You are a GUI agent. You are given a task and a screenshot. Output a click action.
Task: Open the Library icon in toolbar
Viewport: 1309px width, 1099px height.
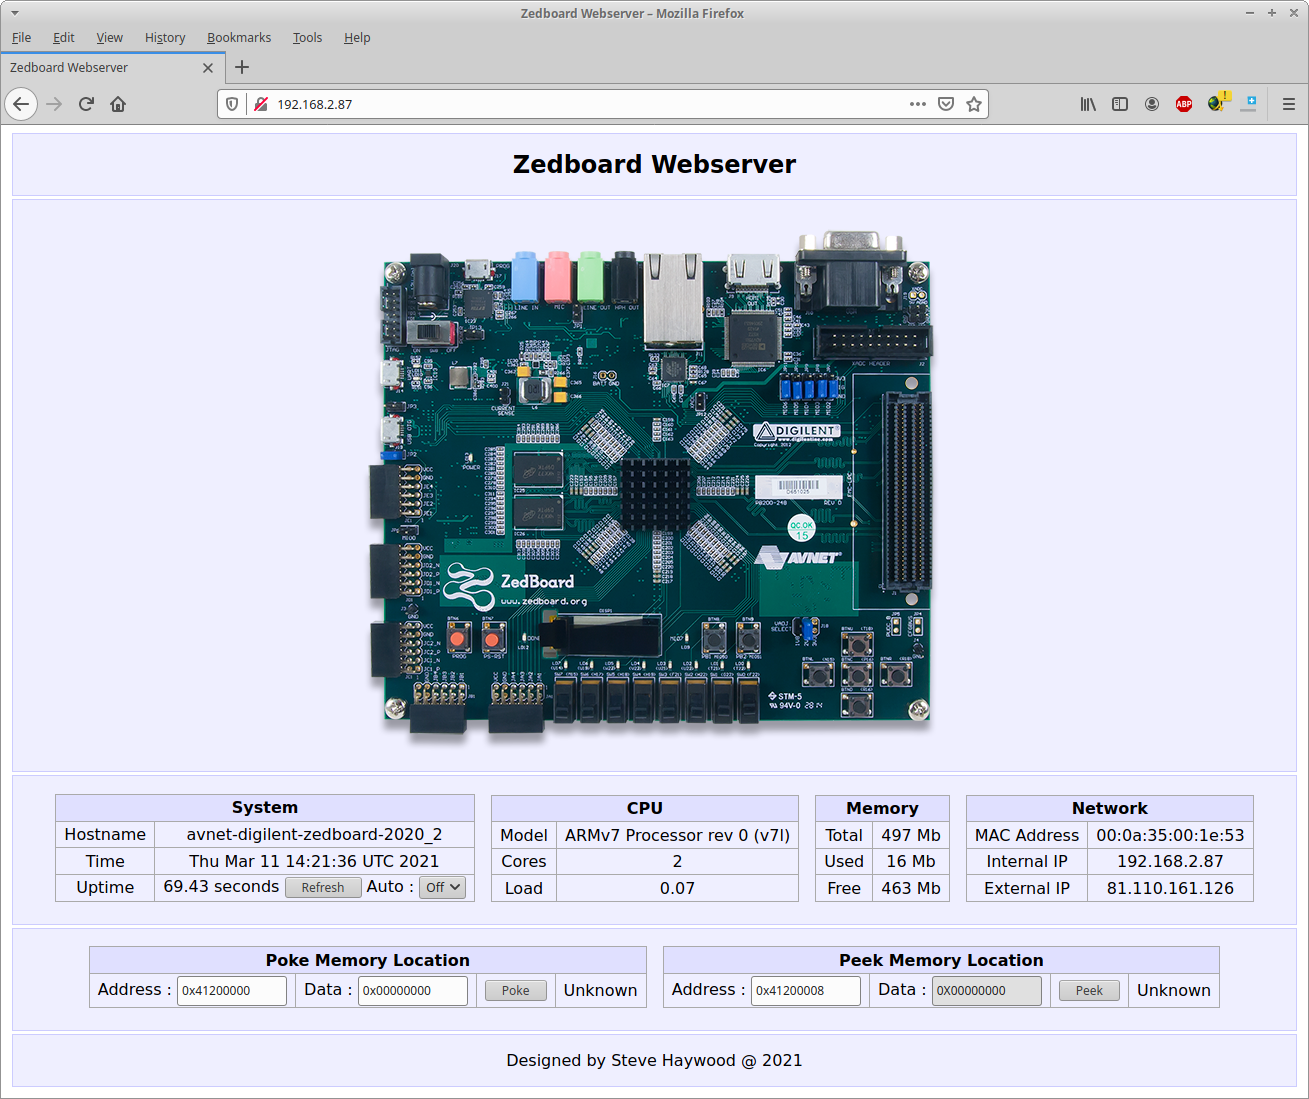(1088, 104)
